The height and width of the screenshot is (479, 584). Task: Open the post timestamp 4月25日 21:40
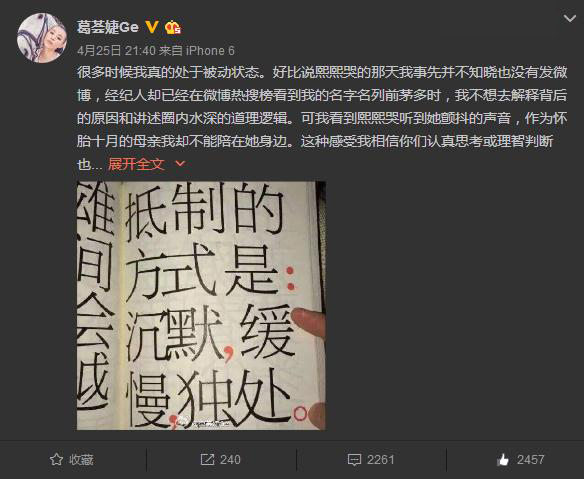point(116,51)
